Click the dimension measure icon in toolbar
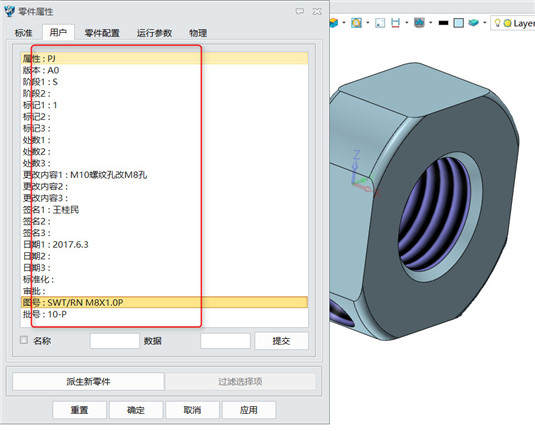Viewport: 535px width, 431px height. click(395, 23)
